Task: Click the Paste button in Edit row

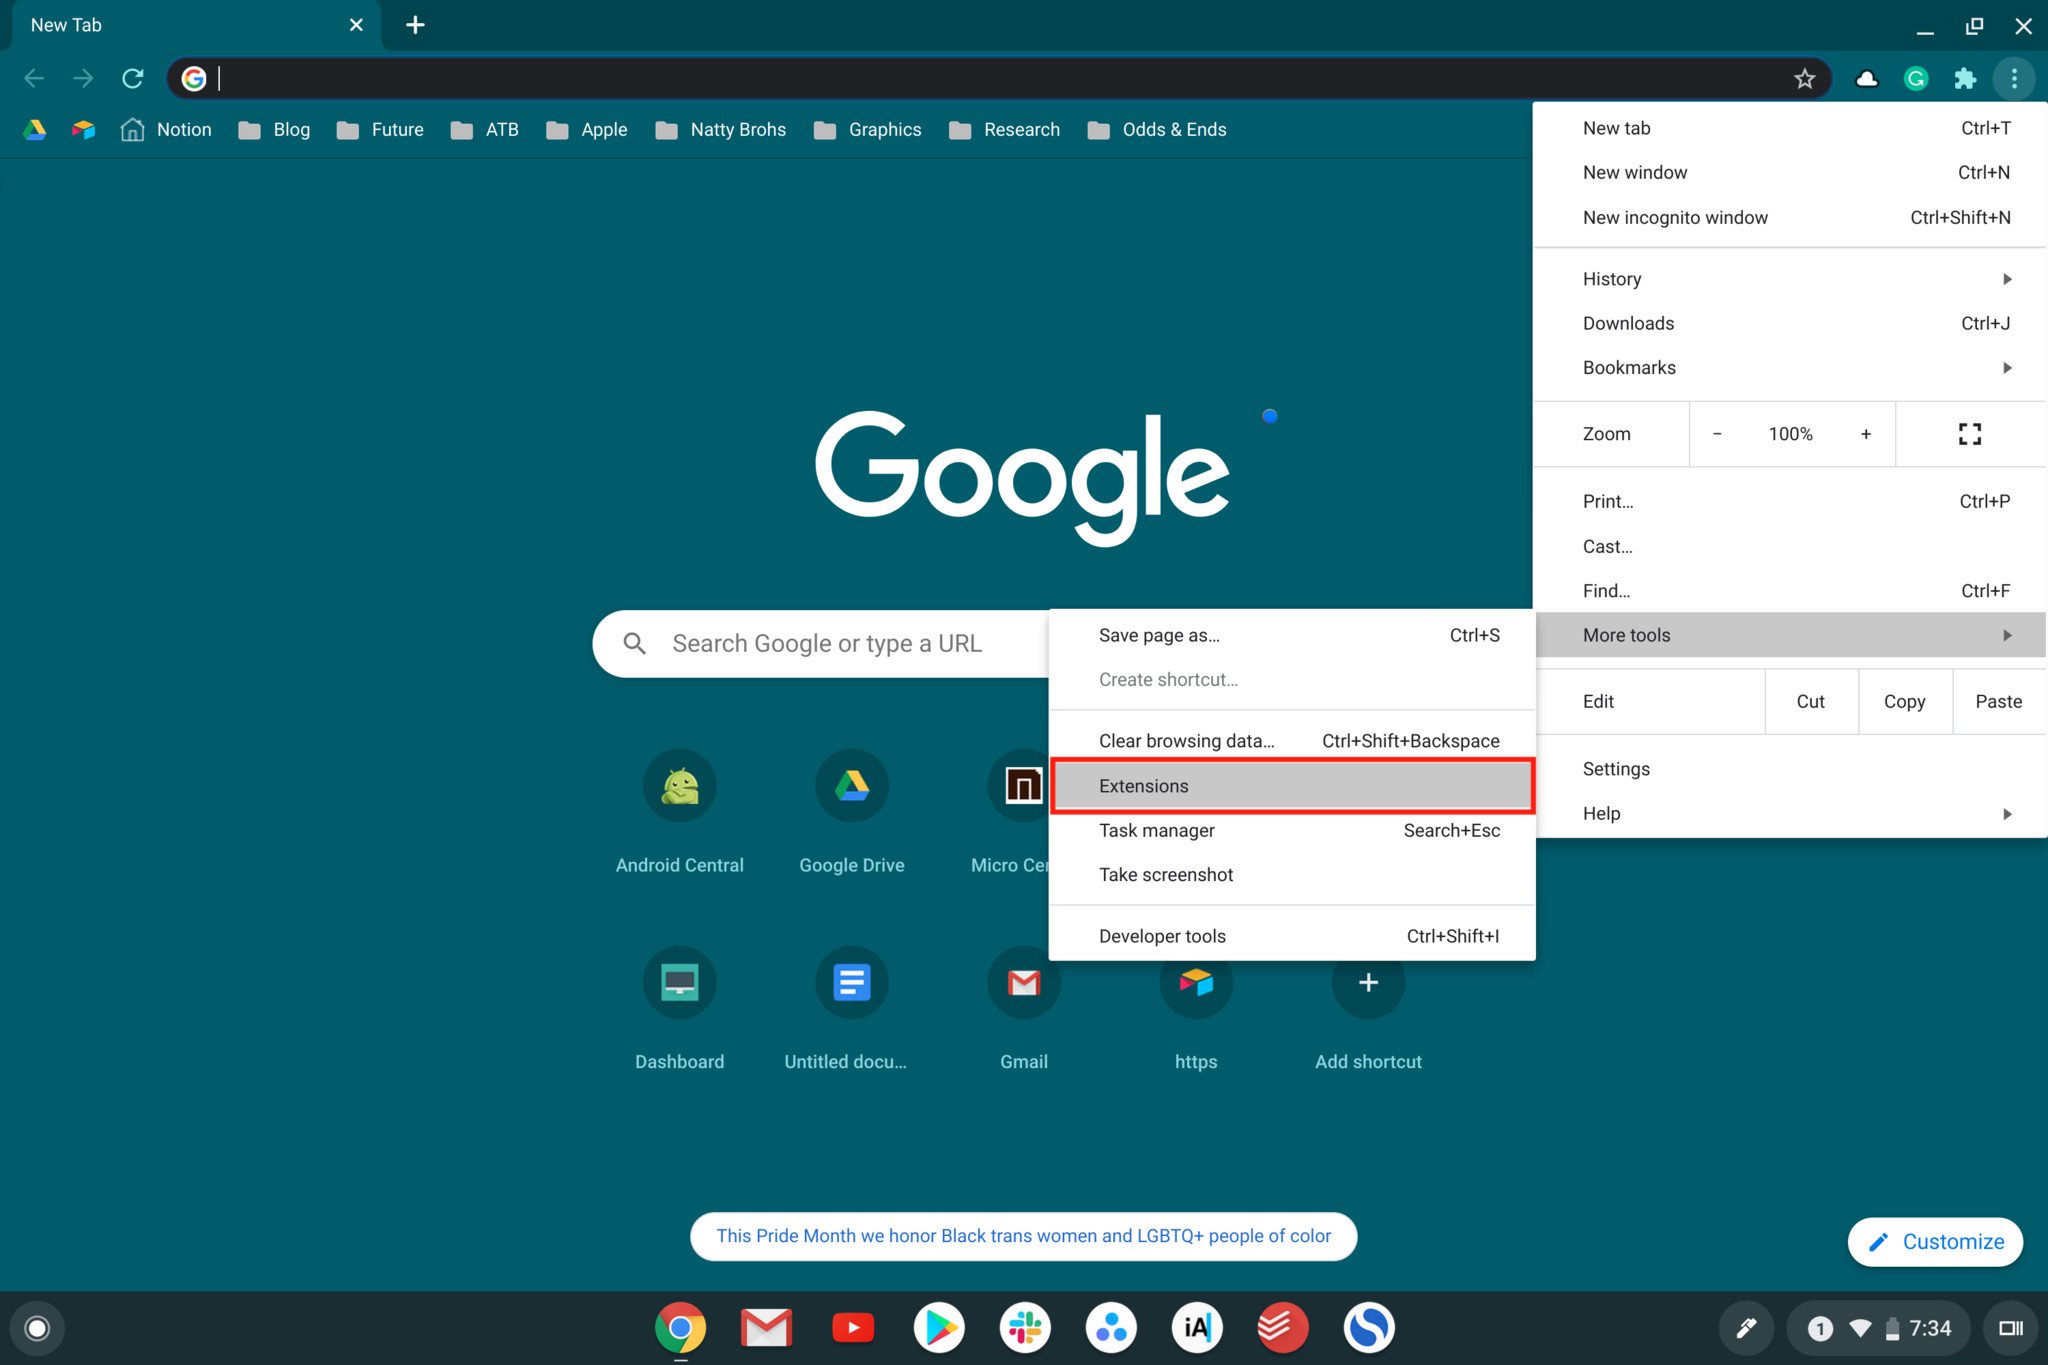Action: point(1998,702)
